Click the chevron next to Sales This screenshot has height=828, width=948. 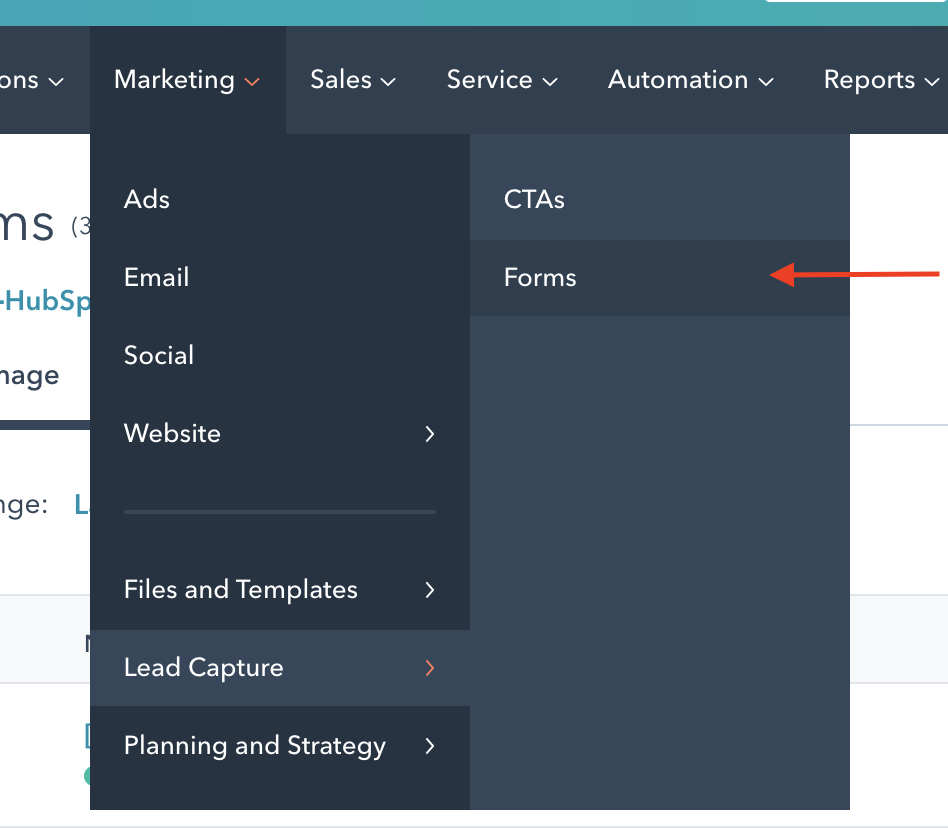pos(388,82)
